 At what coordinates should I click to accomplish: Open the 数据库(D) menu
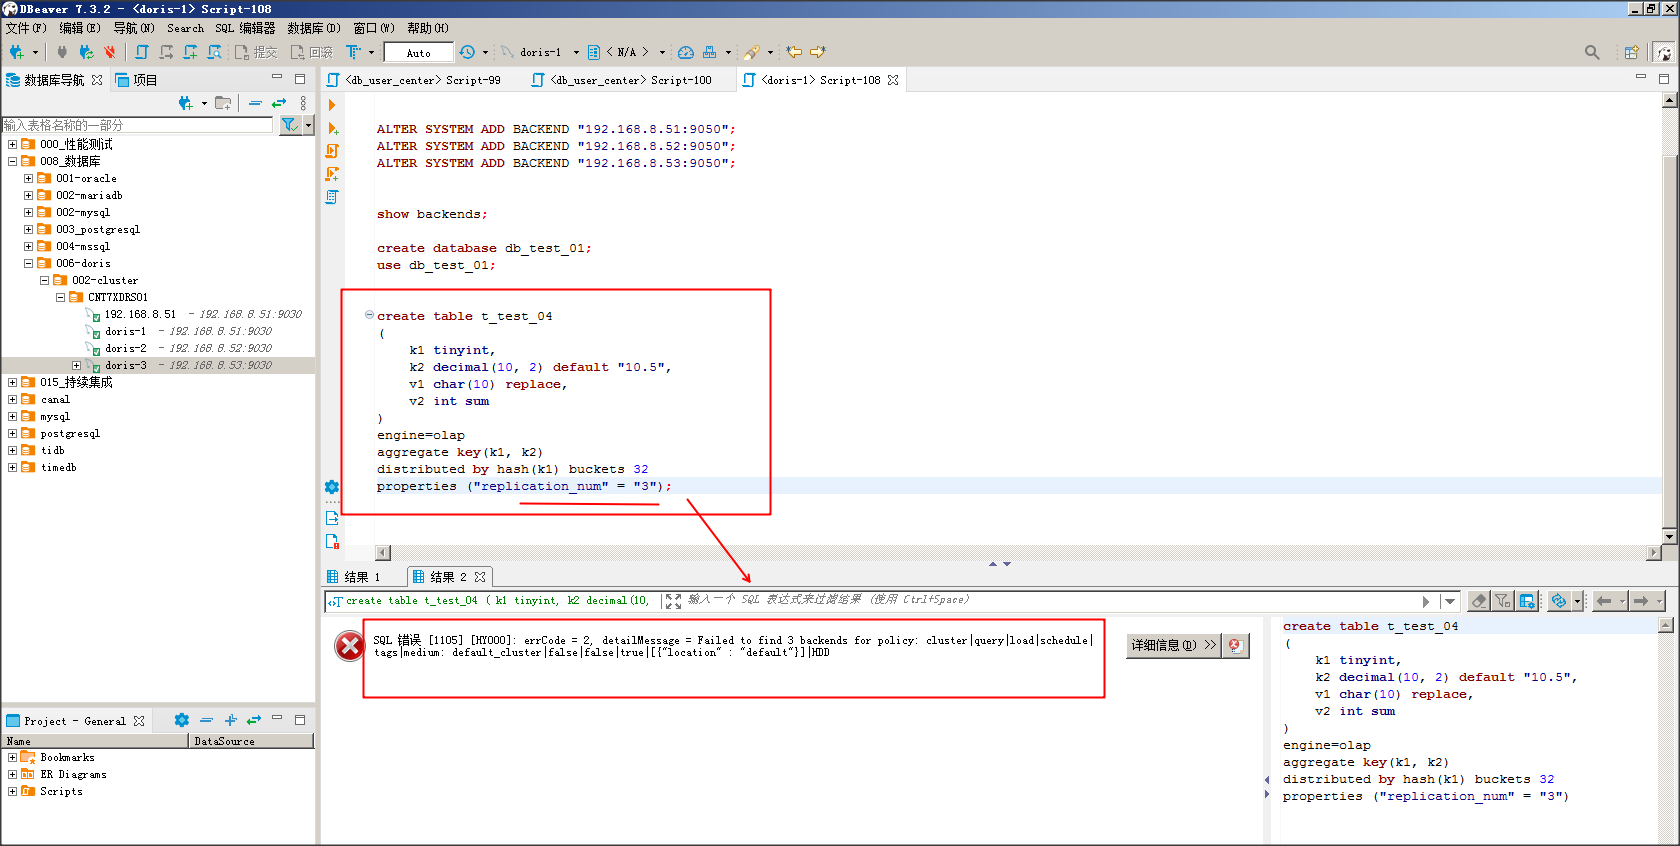[x=314, y=28]
